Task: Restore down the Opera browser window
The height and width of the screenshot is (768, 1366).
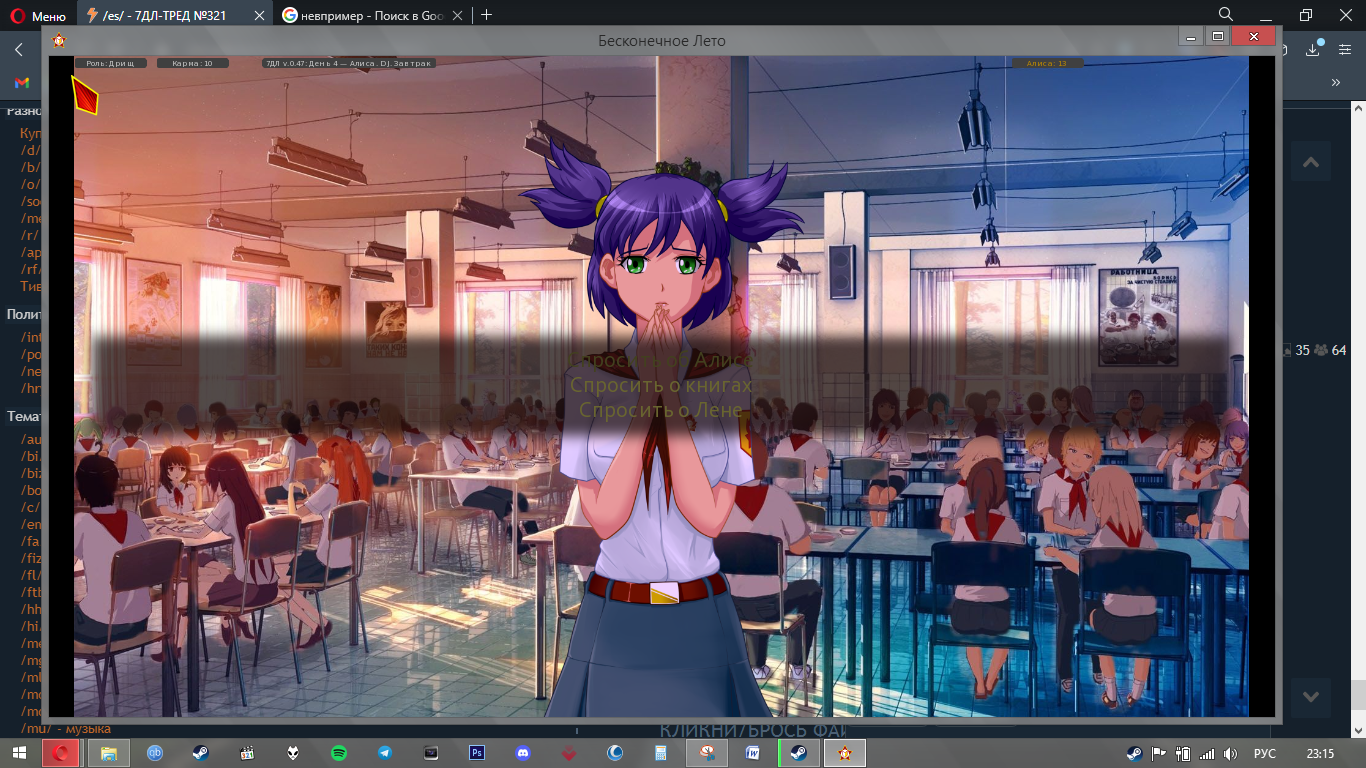Action: [1306, 14]
